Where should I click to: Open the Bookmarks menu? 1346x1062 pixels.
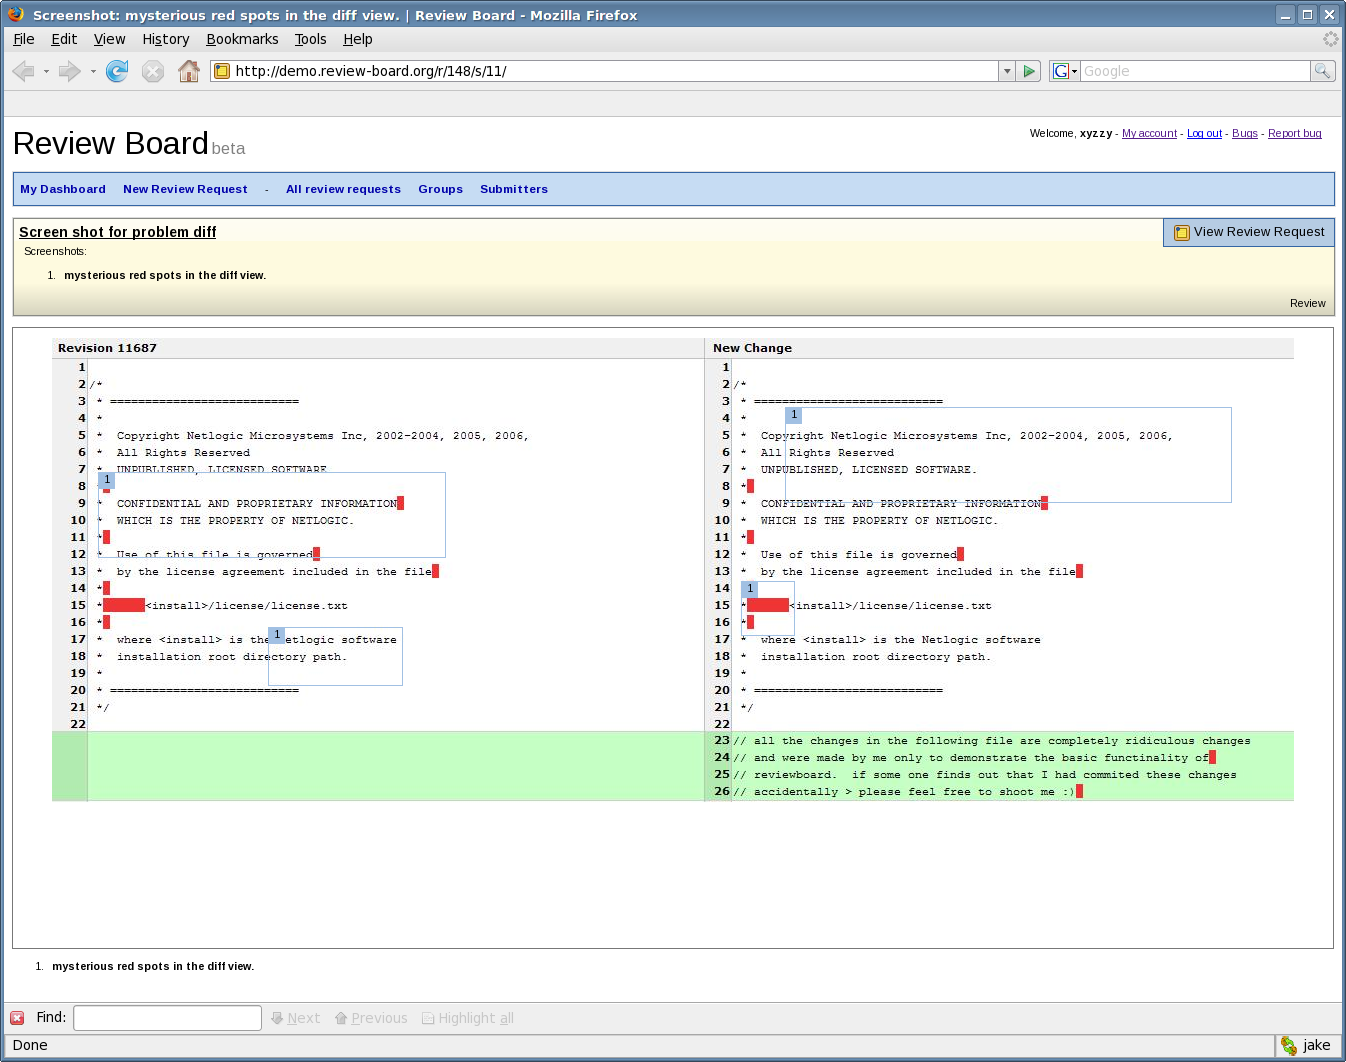click(x=242, y=39)
